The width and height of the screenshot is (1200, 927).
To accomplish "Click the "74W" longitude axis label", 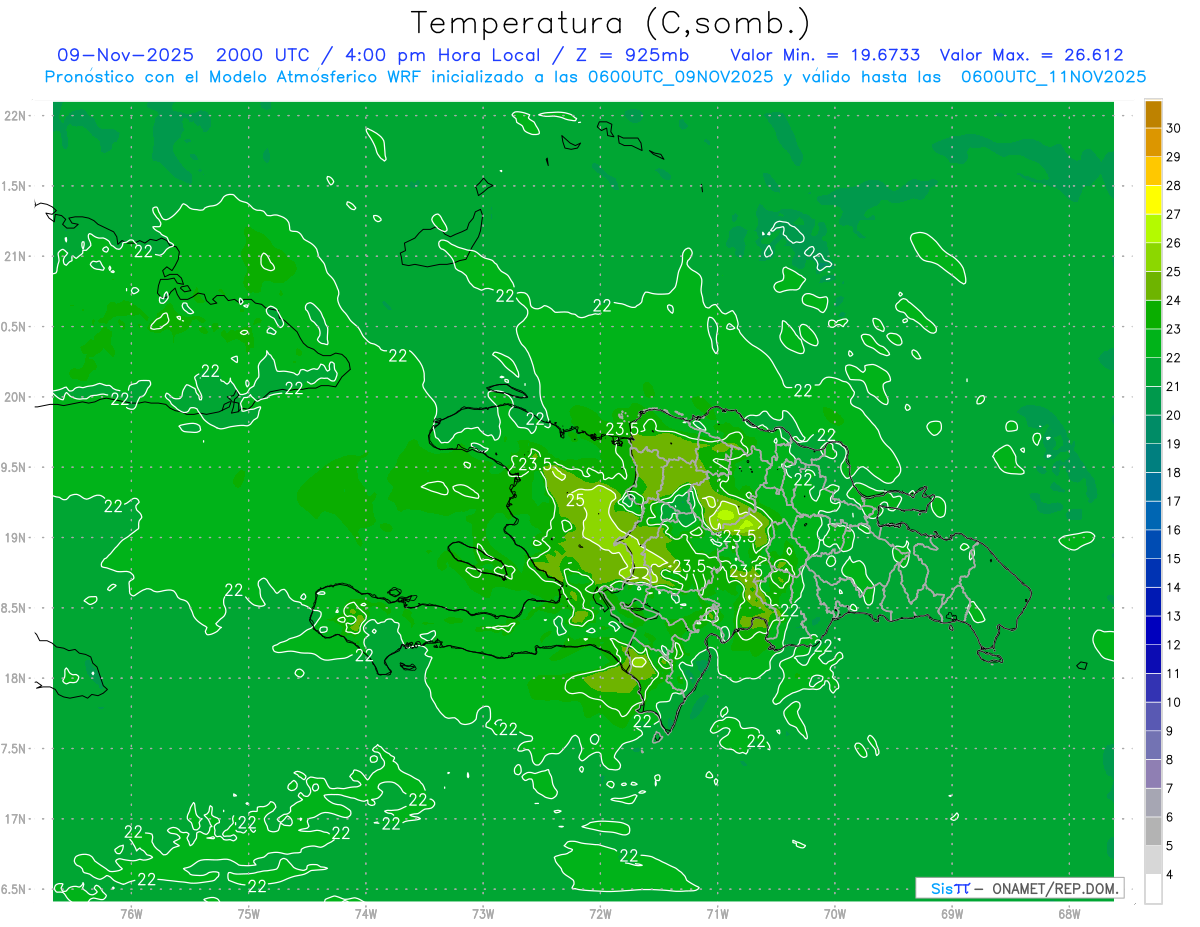I will (x=366, y=914).
